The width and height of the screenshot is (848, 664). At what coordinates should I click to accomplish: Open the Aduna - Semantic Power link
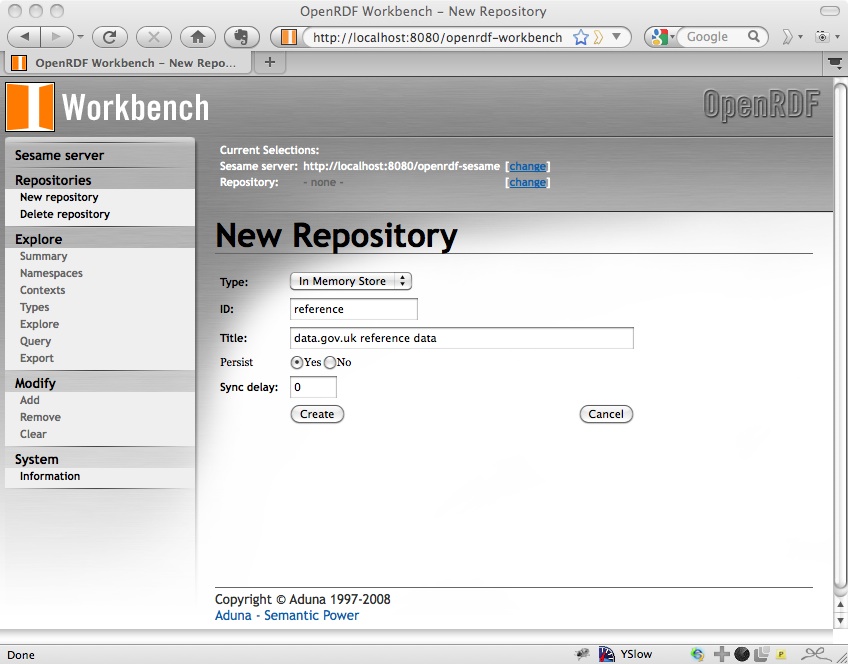tap(287, 615)
